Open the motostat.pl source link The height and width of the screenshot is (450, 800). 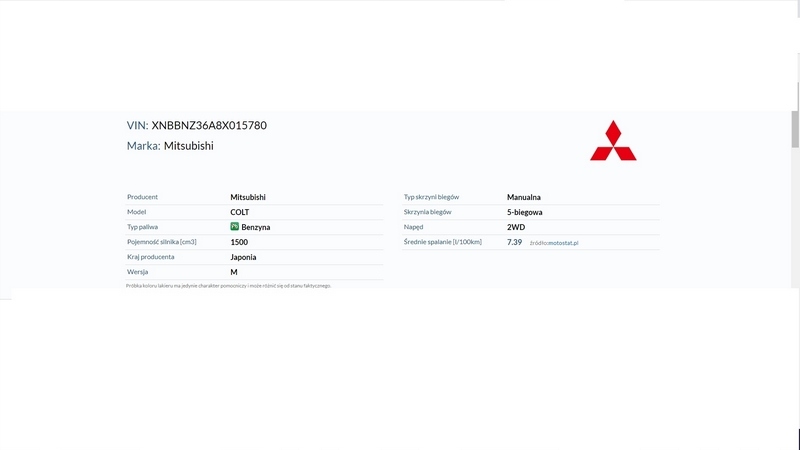tap(563, 243)
